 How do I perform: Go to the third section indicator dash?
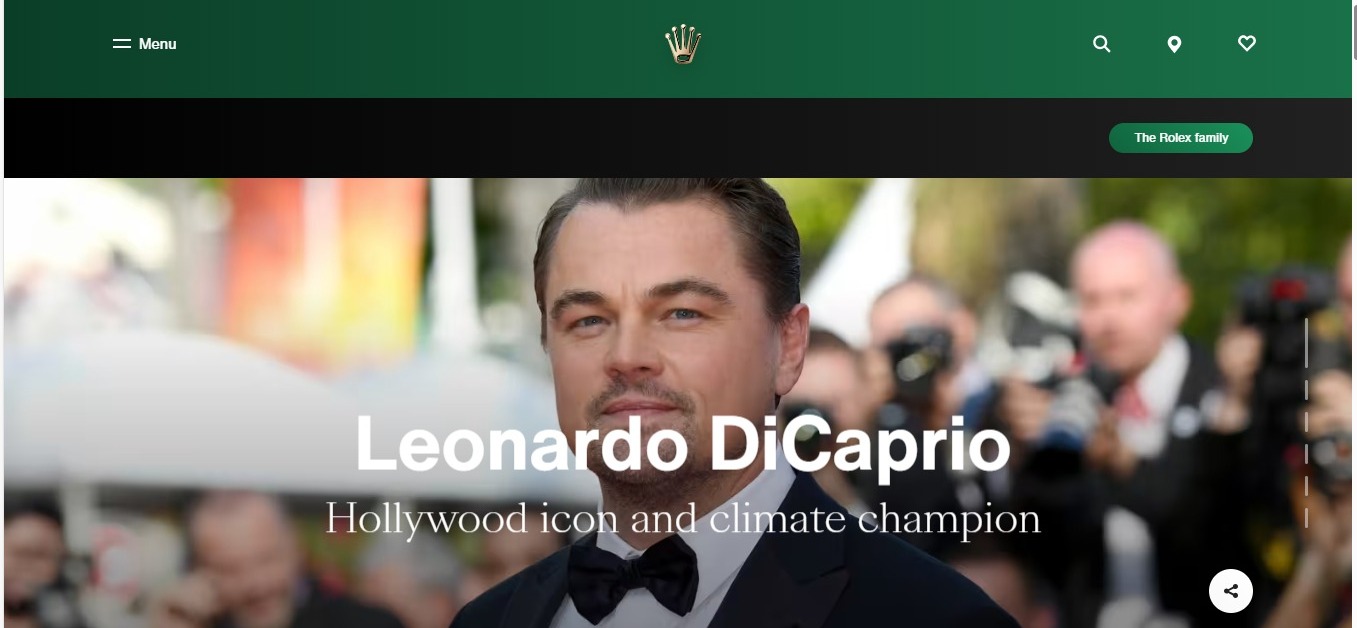pos(1306,422)
